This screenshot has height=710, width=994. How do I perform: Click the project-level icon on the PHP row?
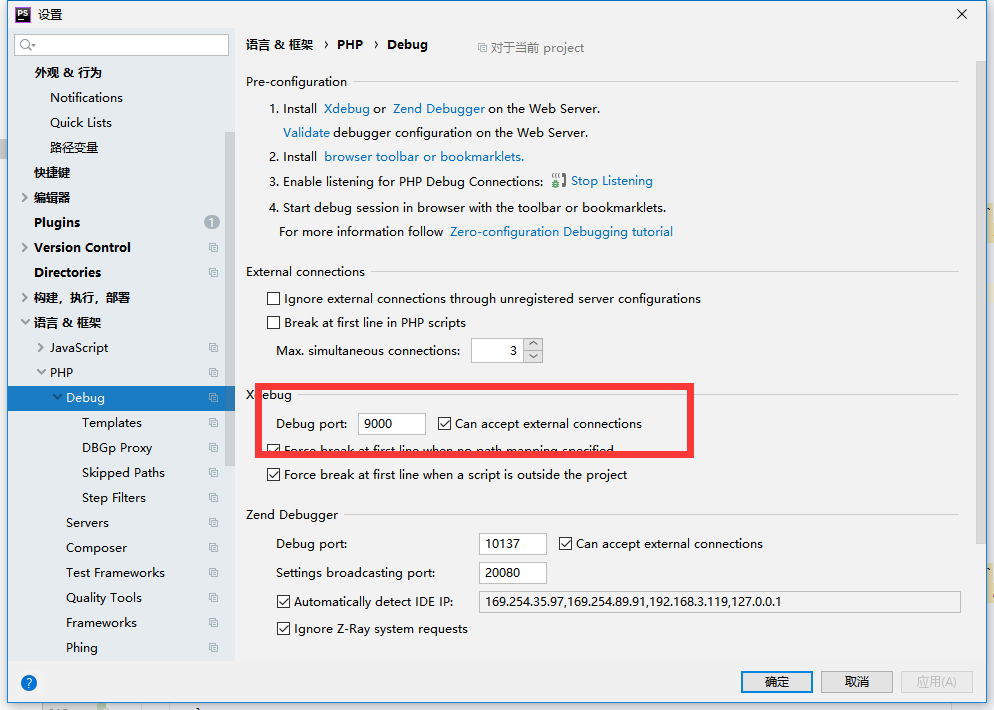click(214, 373)
